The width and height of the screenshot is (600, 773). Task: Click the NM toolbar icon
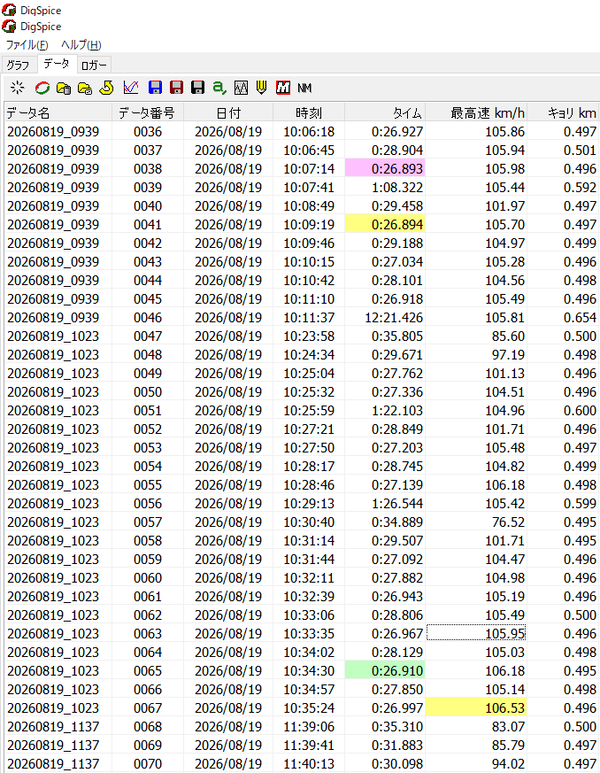(304, 88)
